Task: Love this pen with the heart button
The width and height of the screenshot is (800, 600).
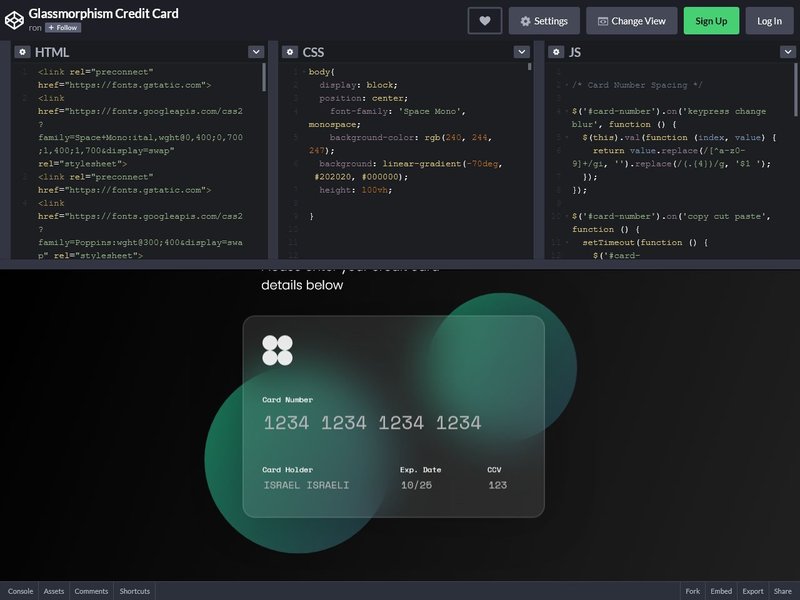Action: [485, 21]
